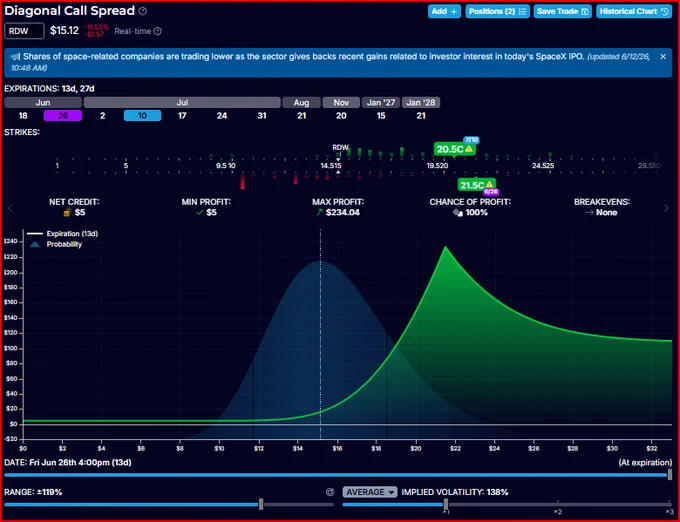Screen dimensions: 680x522
Task: Select the 20.5C strike marker
Action: point(454,149)
